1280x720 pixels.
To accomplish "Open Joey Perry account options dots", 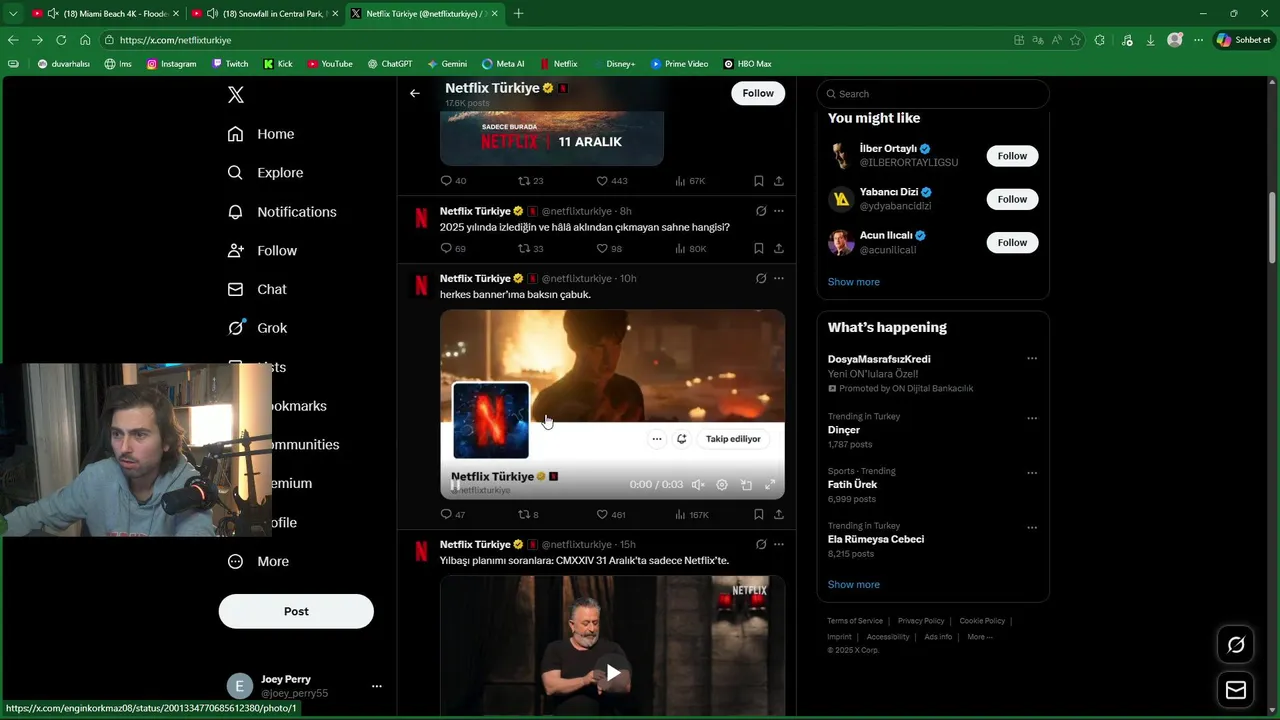I will coord(377,686).
